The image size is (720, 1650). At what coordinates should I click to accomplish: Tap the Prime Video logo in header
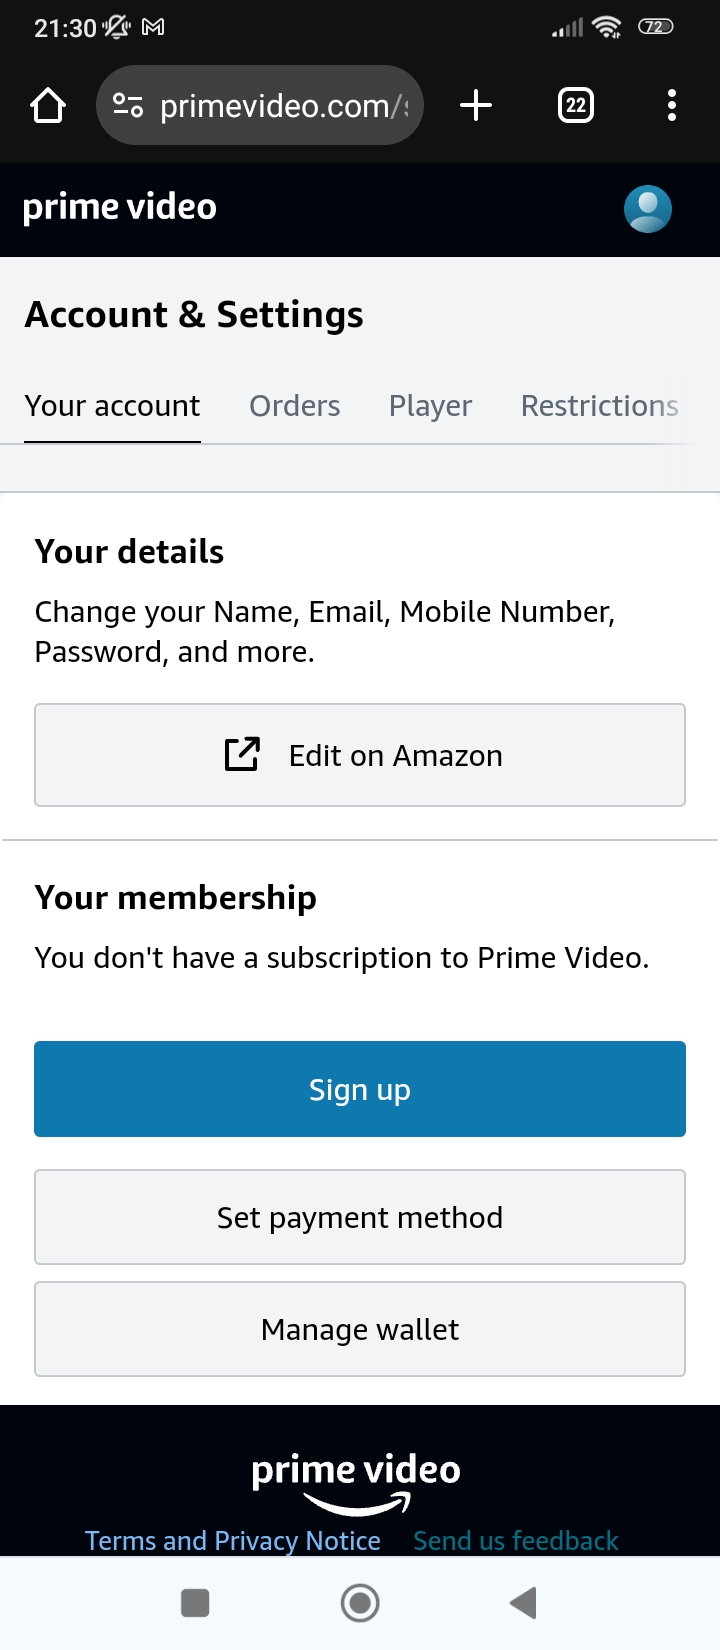120,207
